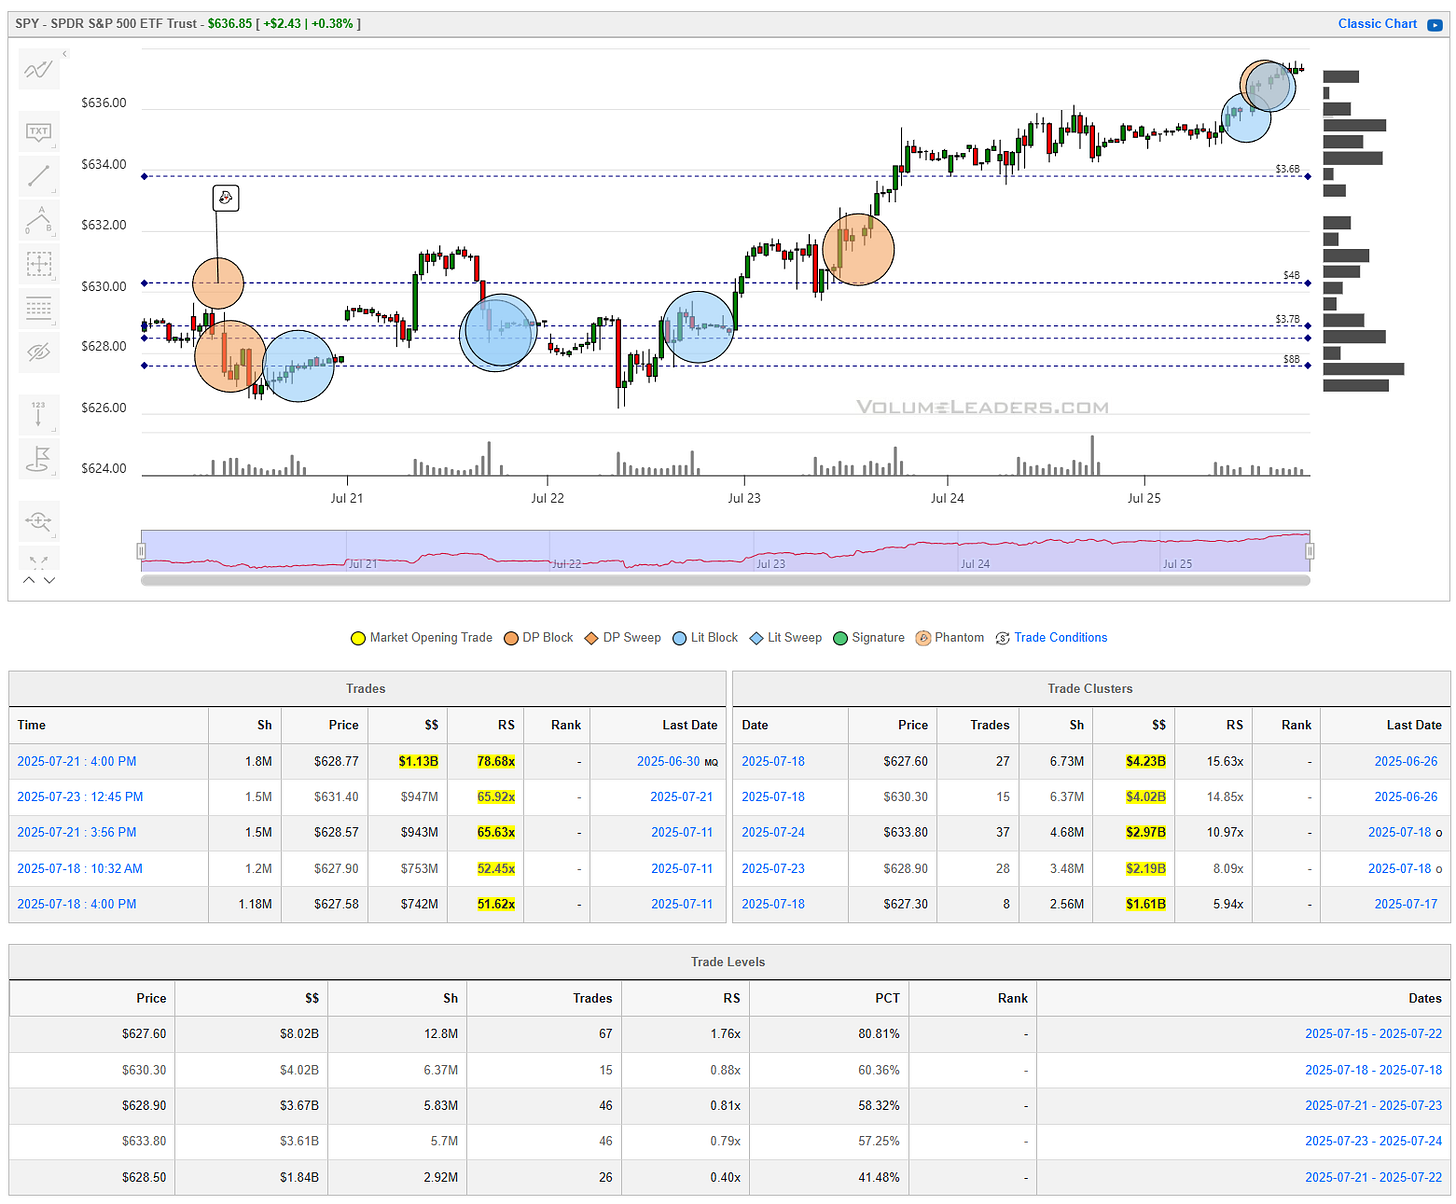
Task: Click the gray horizontal scrollbar under navigator
Action: [x=725, y=580]
